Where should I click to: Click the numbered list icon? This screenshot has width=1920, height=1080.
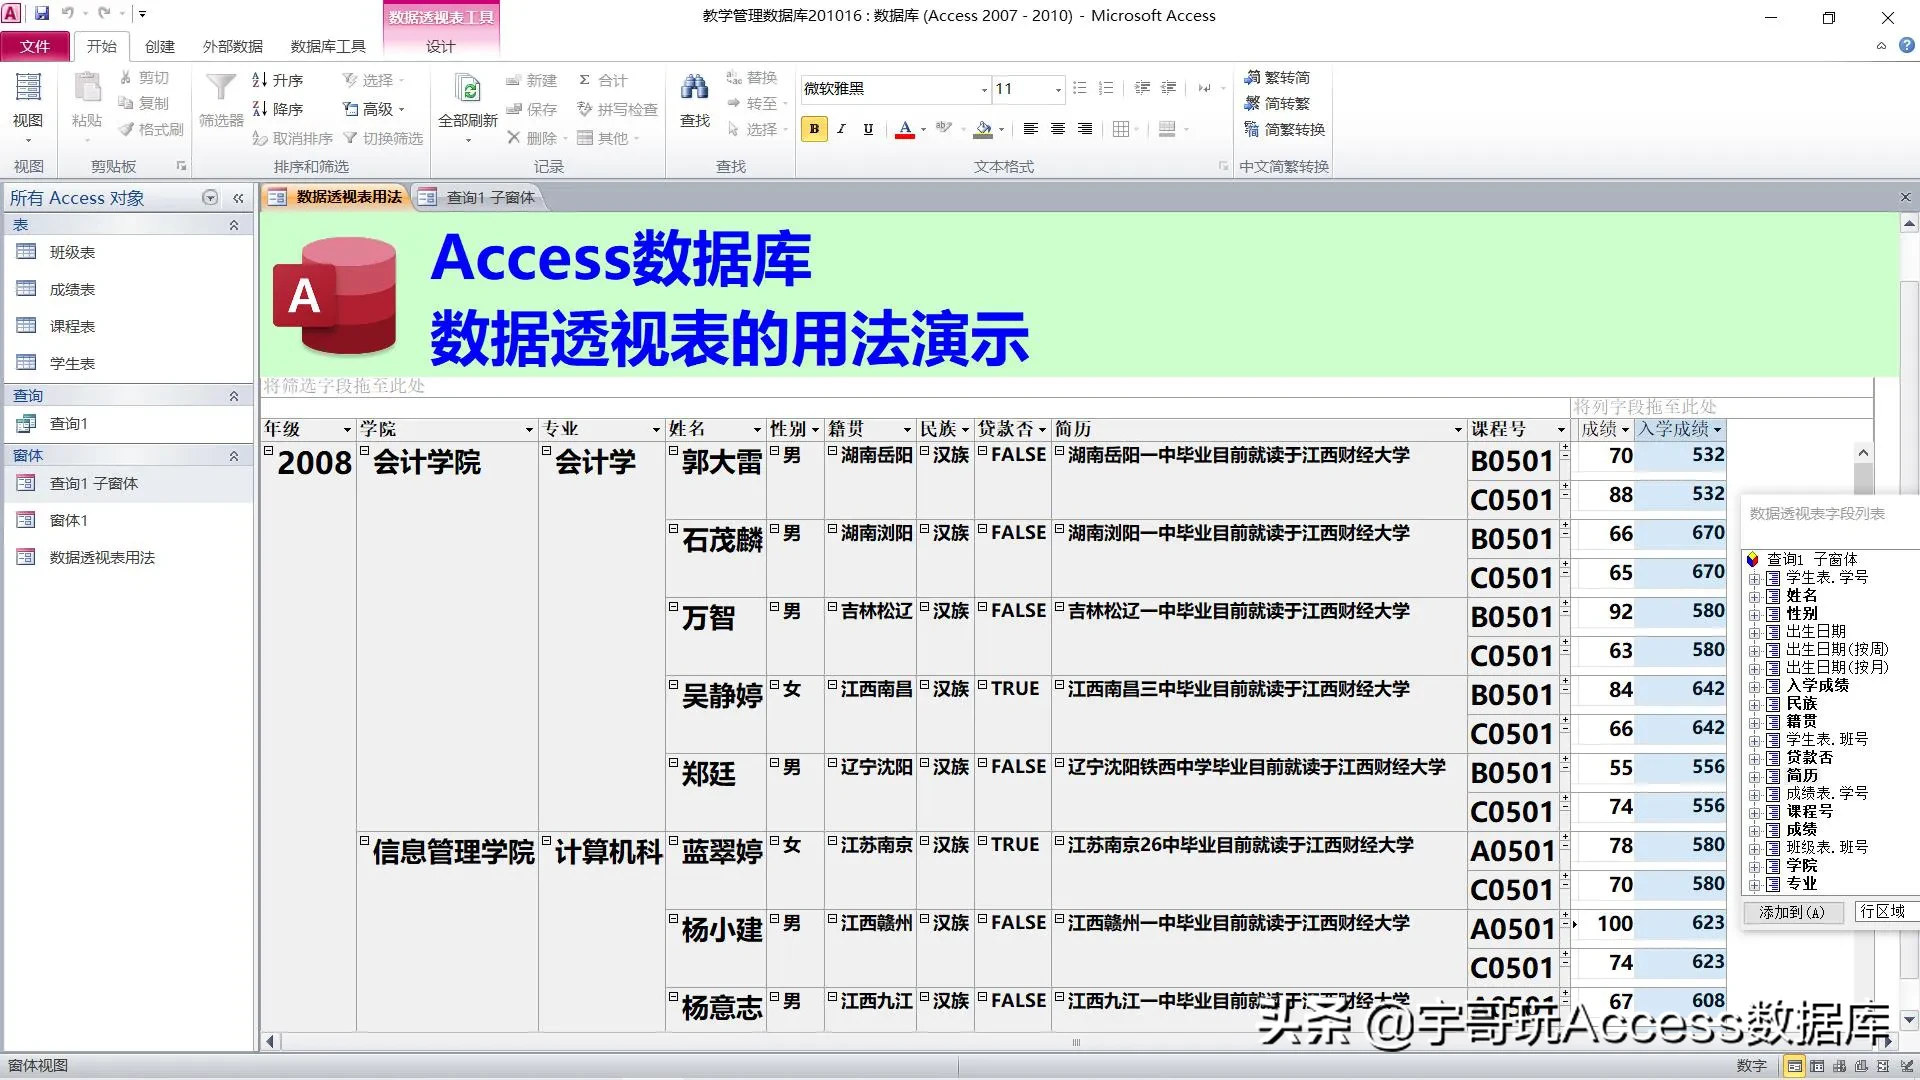pos(1106,88)
